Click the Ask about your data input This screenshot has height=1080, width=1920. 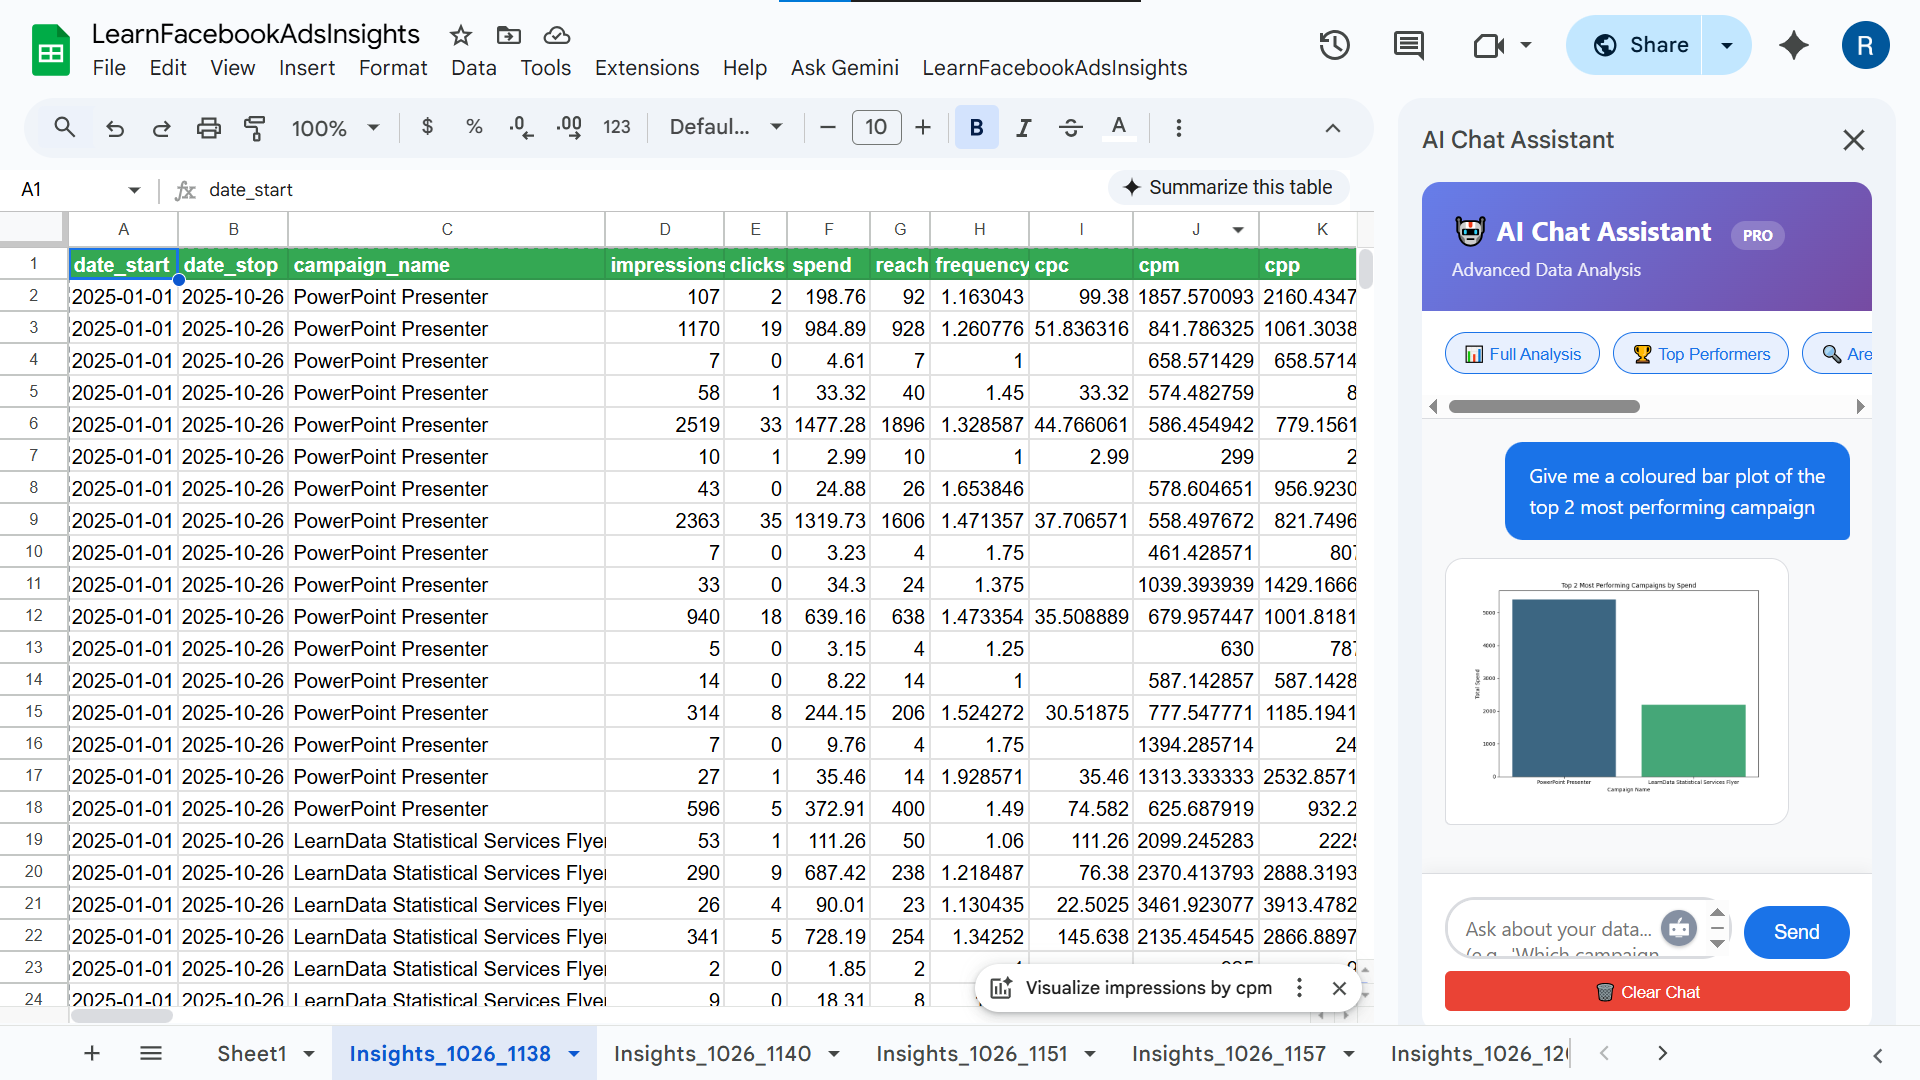pyautogui.click(x=1558, y=930)
